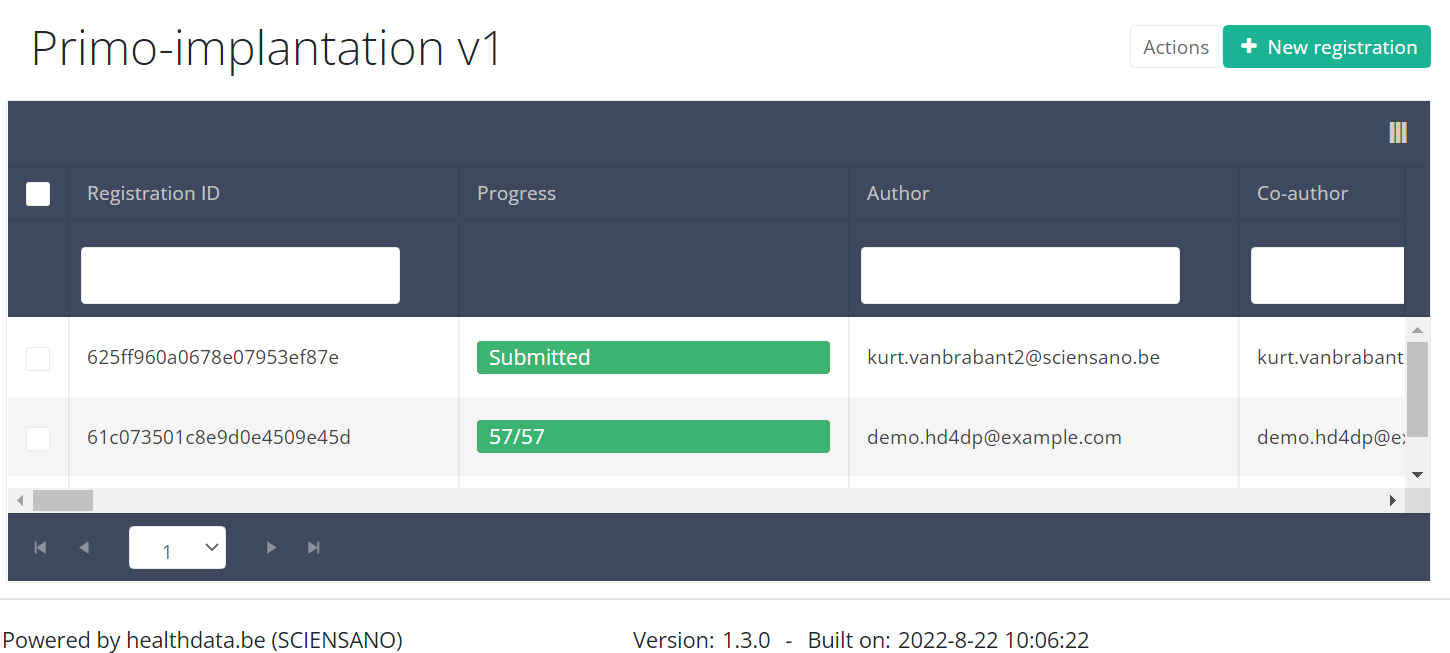
Task: Click the Author filter input box
Action: [x=1020, y=276]
